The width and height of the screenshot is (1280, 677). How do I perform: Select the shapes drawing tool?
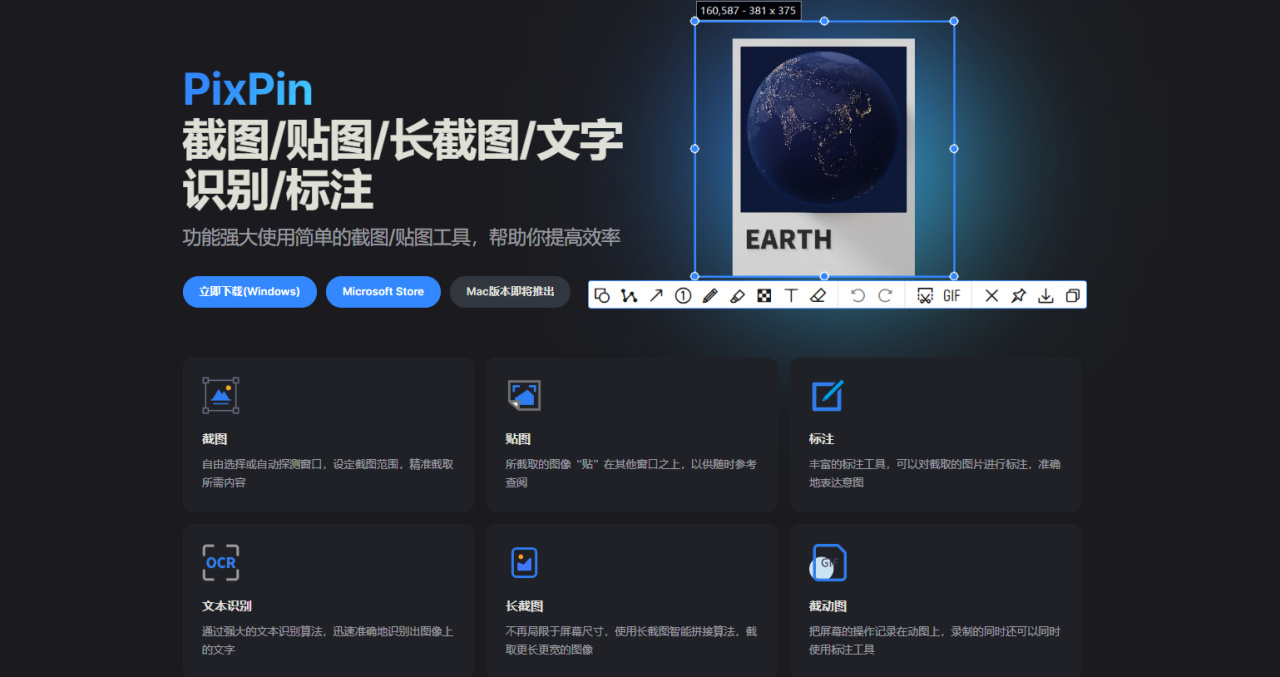(x=602, y=295)
